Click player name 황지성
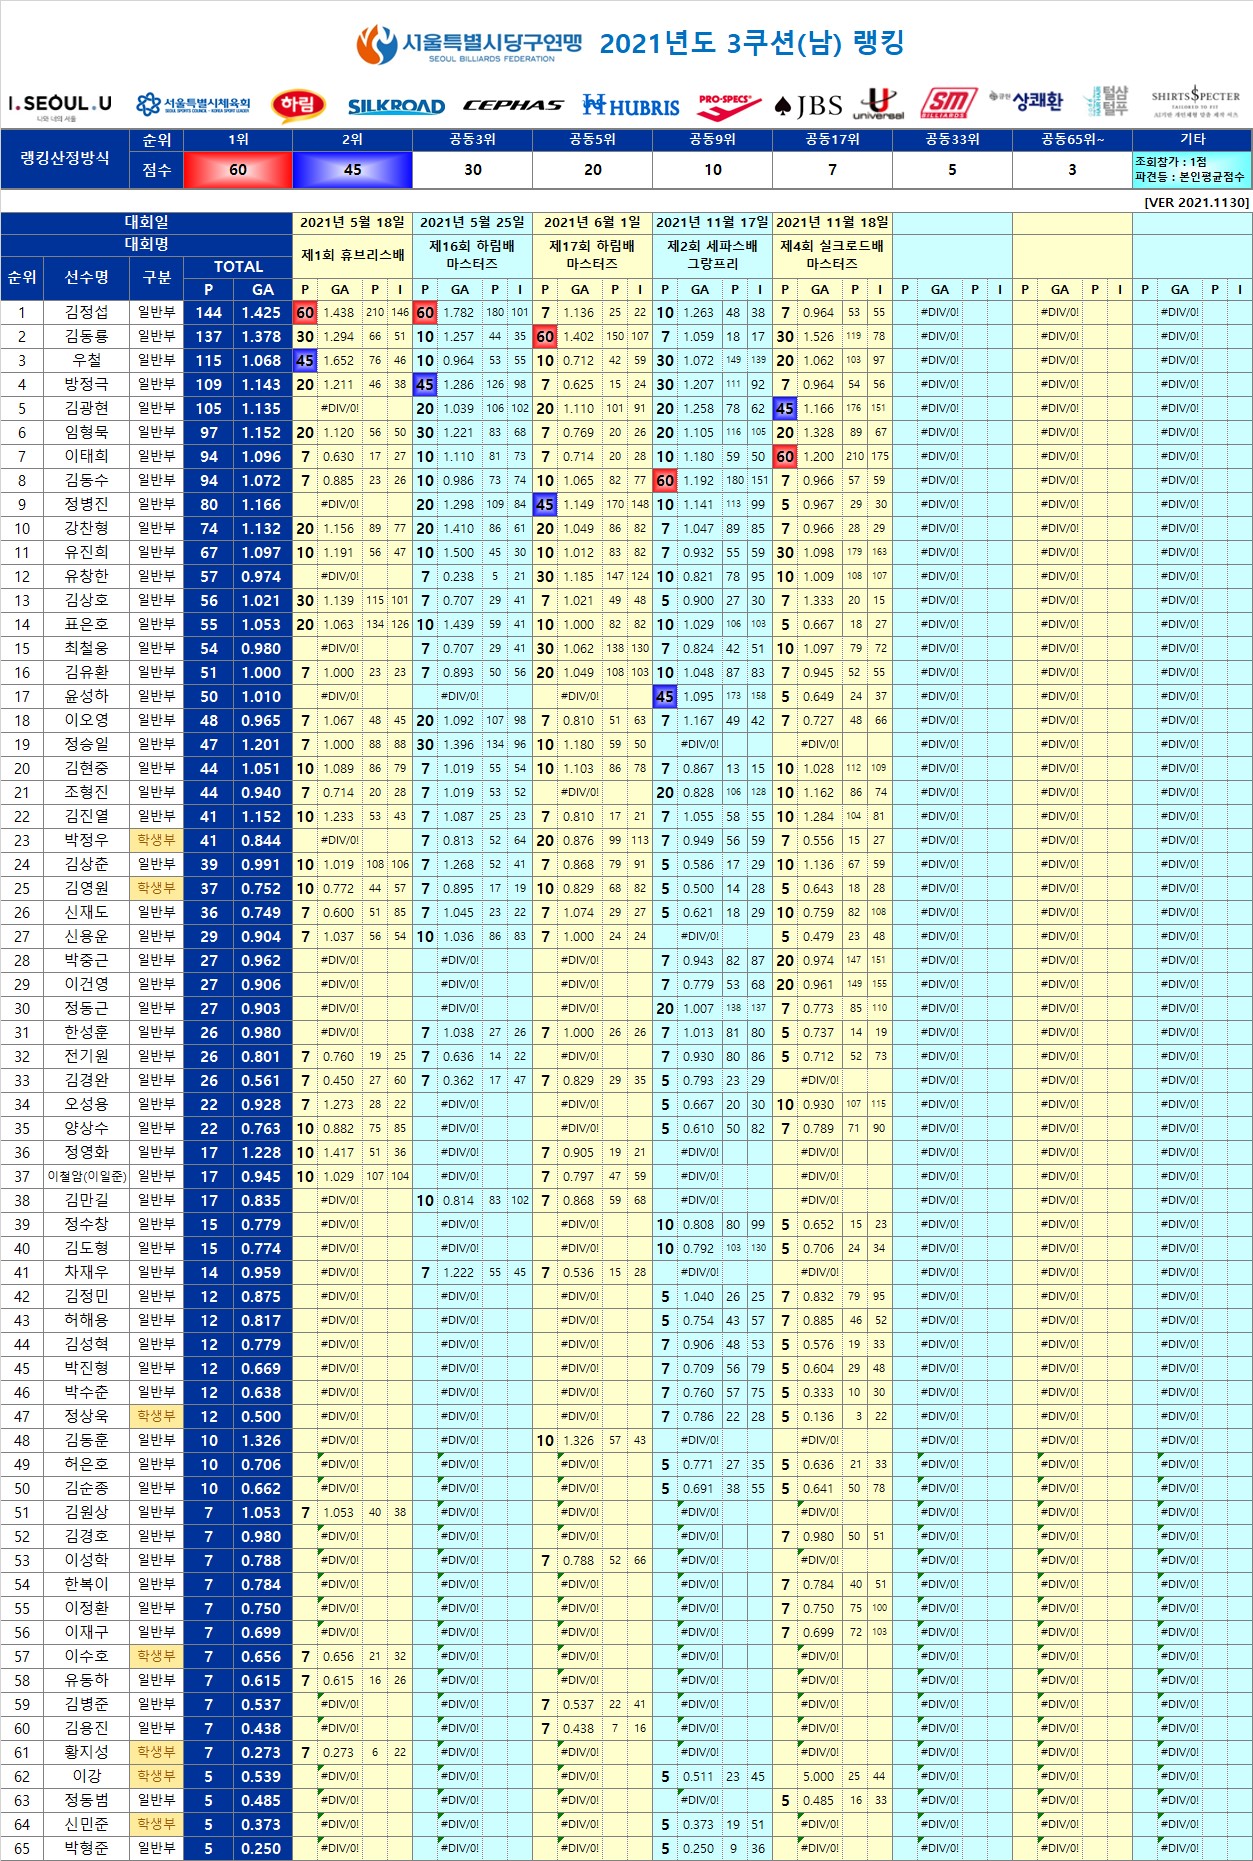The height and width of the screenshot is (1861, 1253). [x=87, y=1752]
